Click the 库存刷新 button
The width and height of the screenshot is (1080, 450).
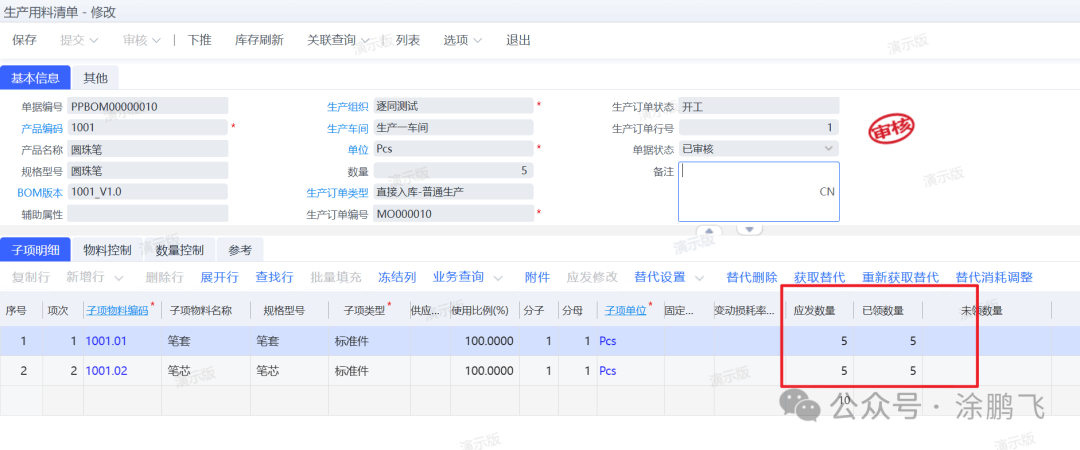[x=259, y=40]
